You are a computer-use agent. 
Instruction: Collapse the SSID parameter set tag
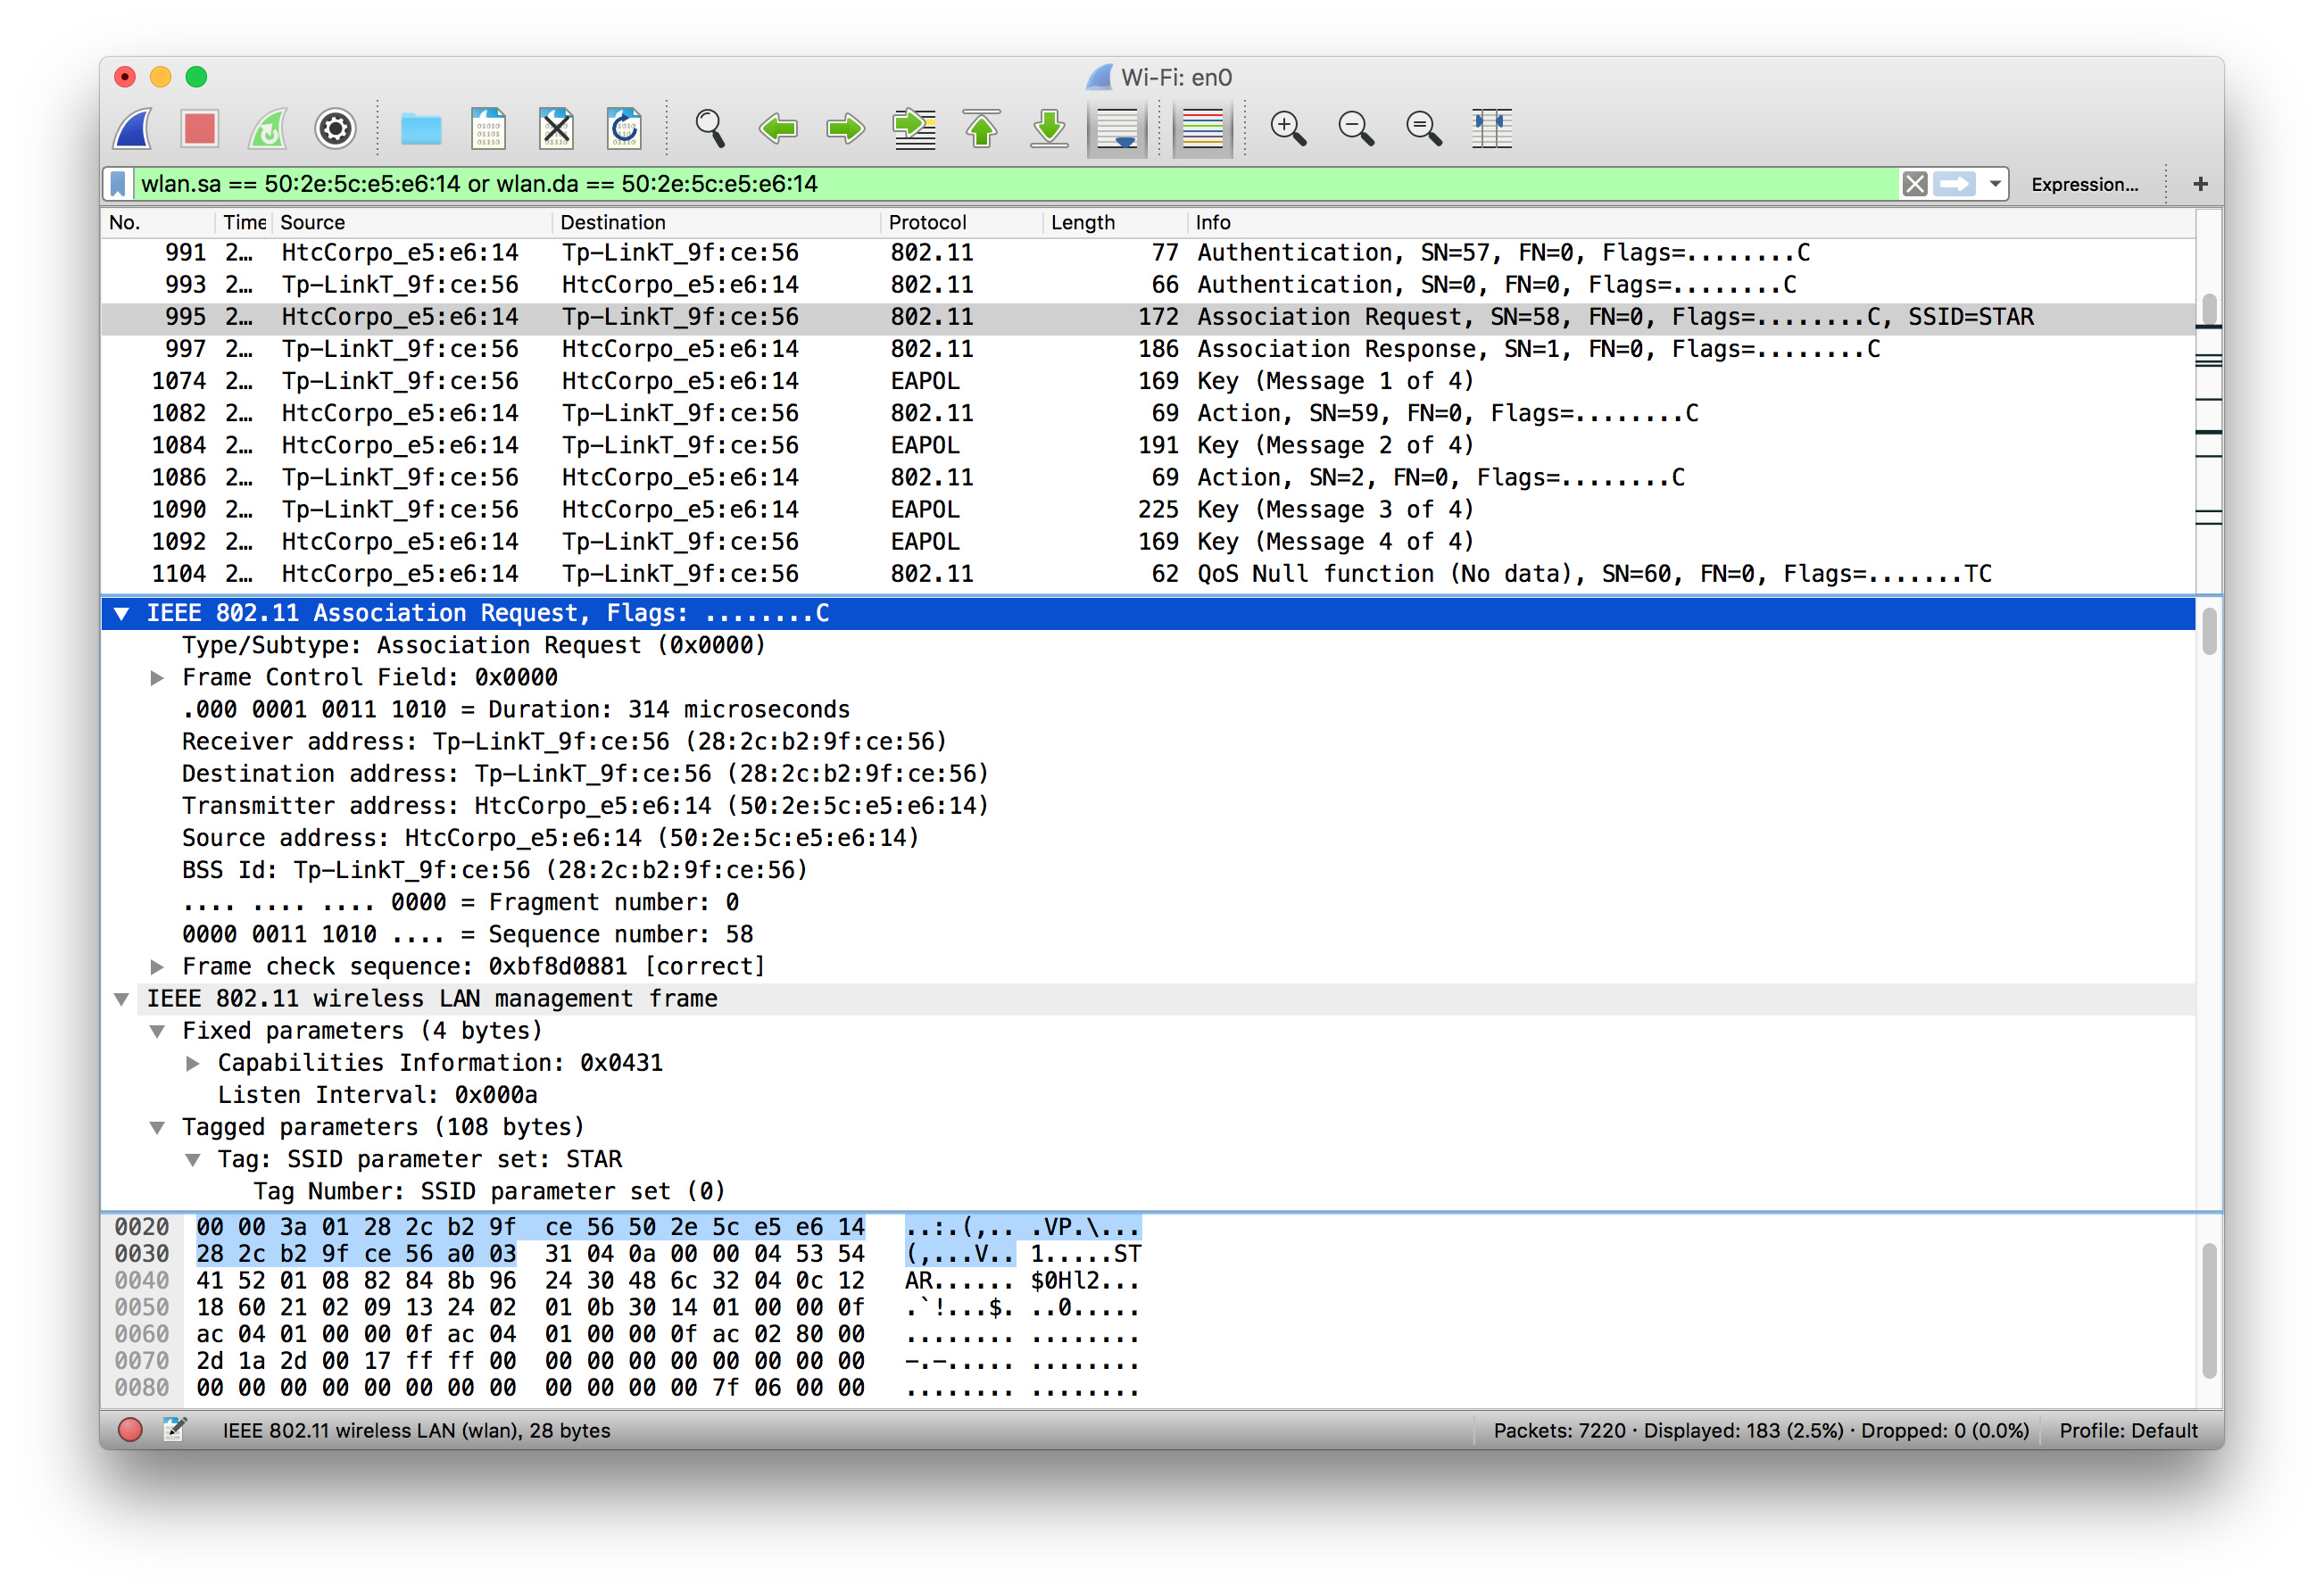coord(193,1159)
